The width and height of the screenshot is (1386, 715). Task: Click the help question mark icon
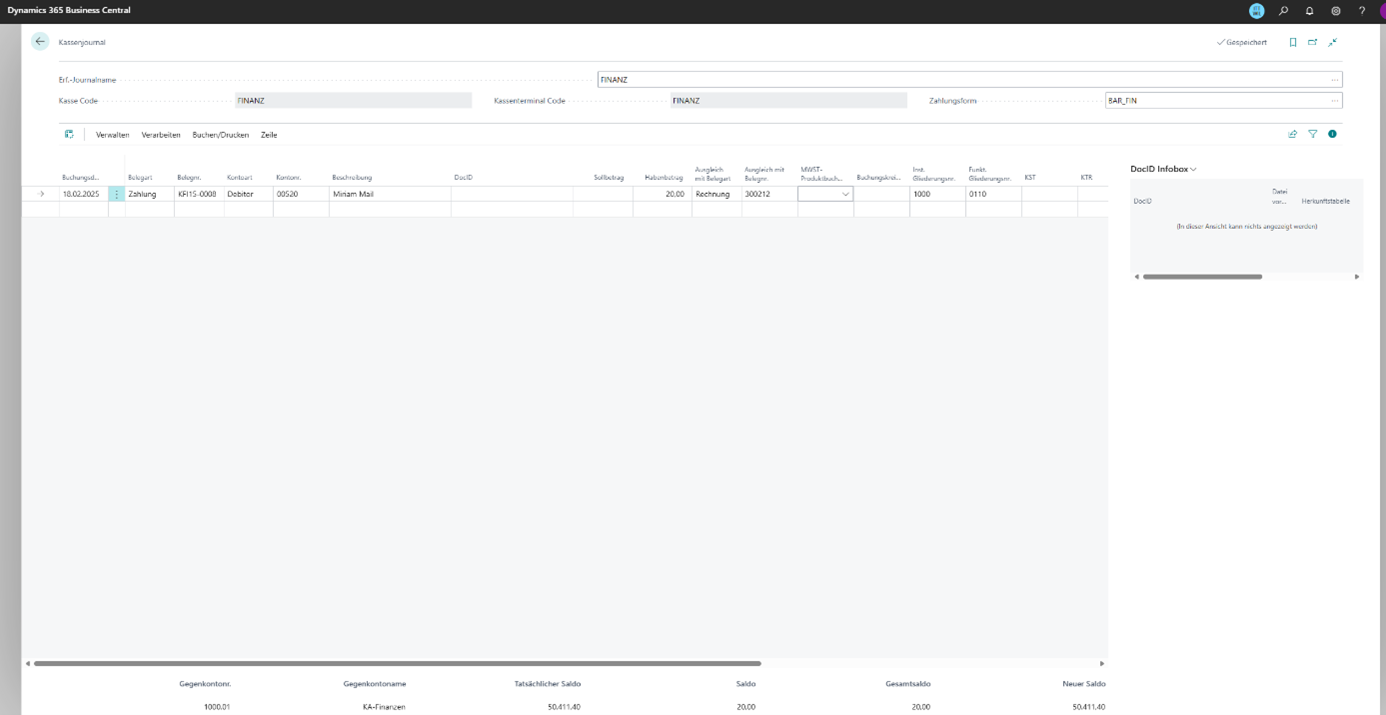pyautogui.click(x=1361, y=11)
